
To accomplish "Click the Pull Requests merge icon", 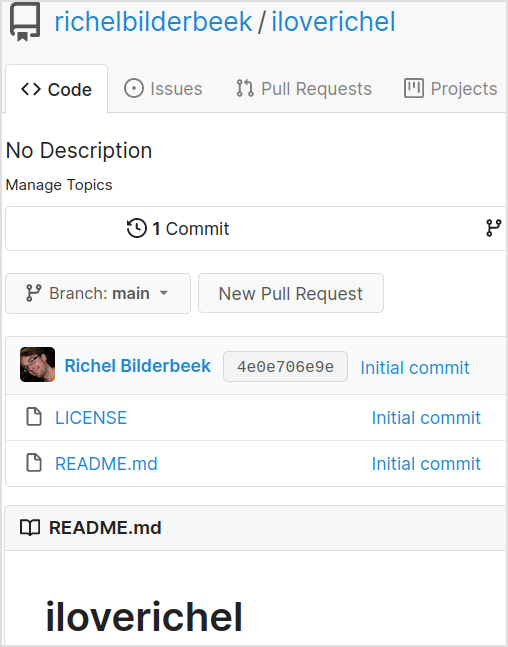I will pos(245,88).
